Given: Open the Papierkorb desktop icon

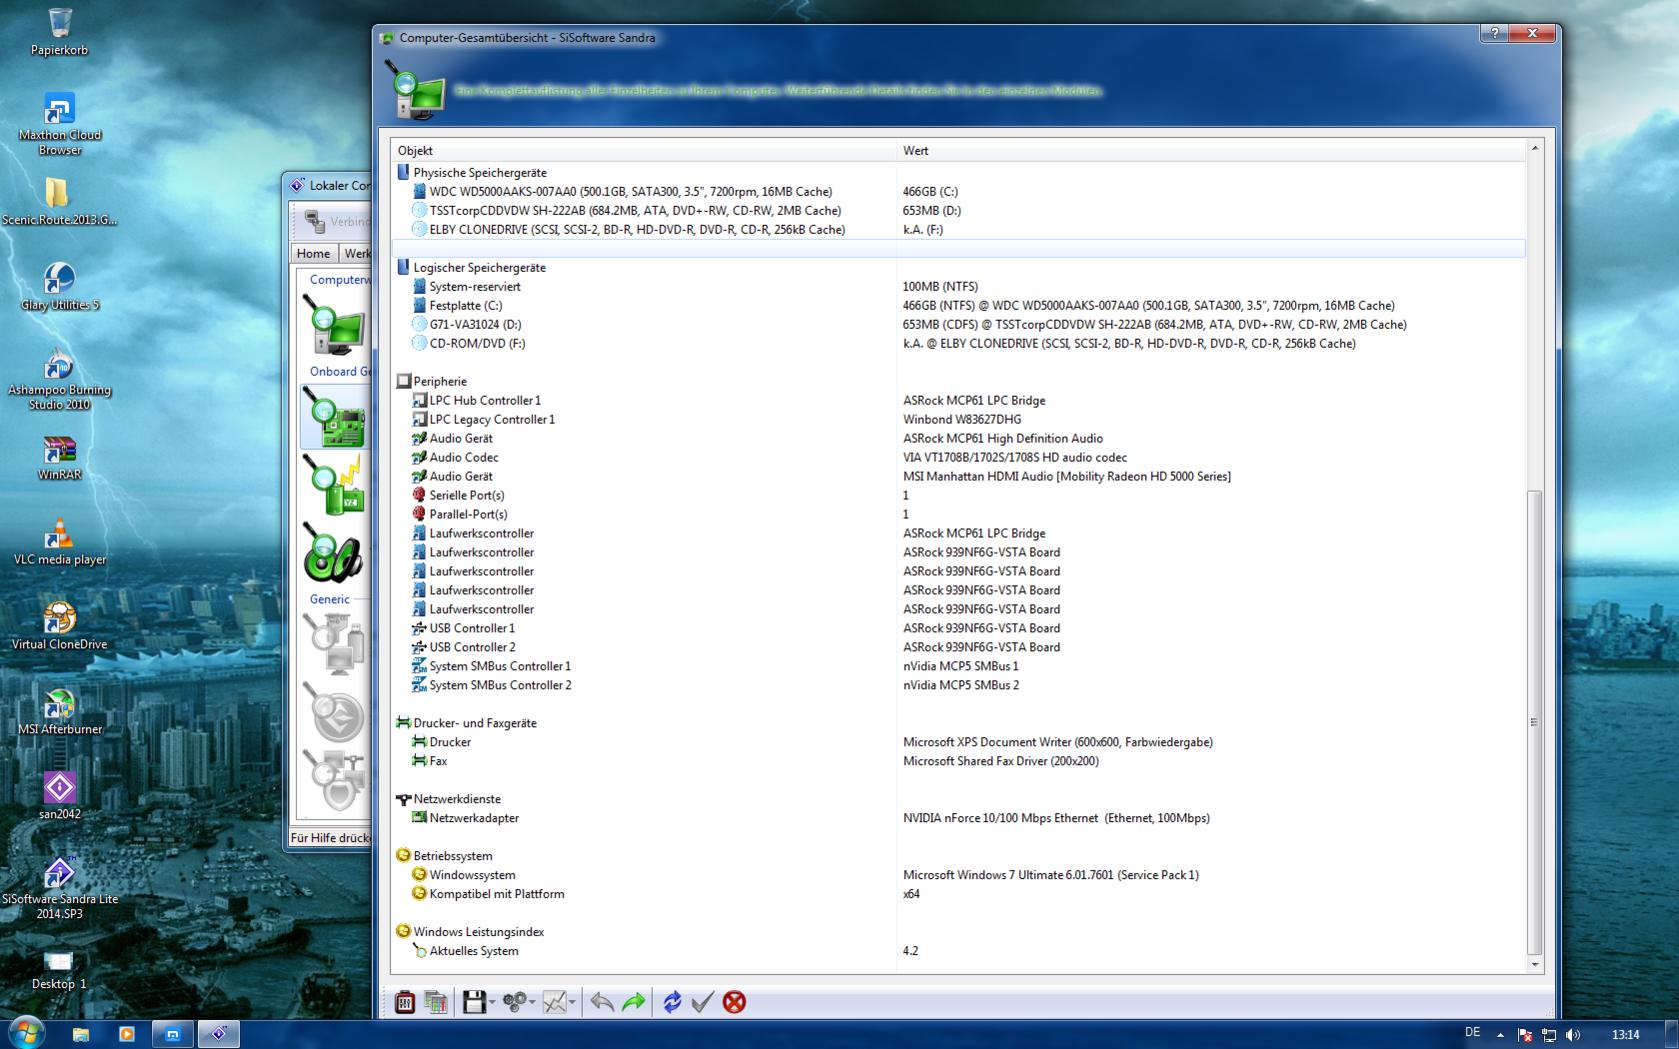Looking at the screenshot, I should click(59, 31).
